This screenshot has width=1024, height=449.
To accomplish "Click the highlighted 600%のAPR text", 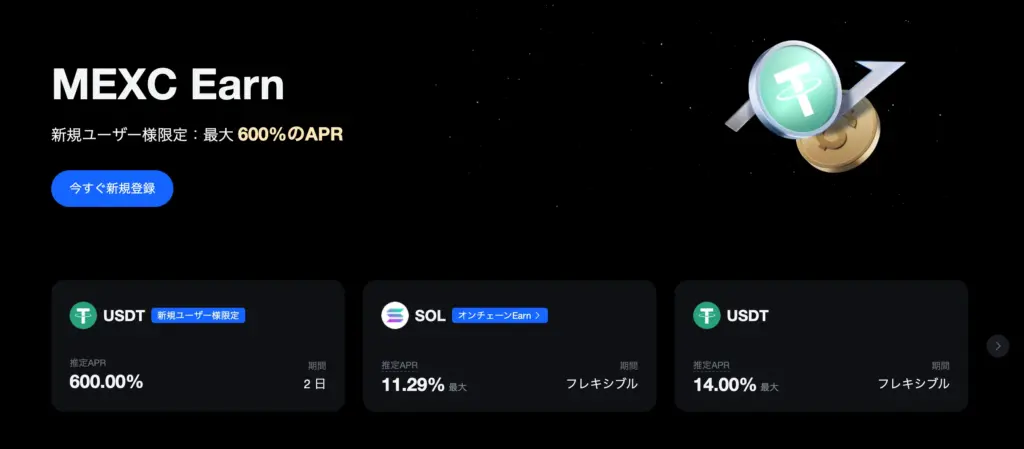I will tap(290, 134).
